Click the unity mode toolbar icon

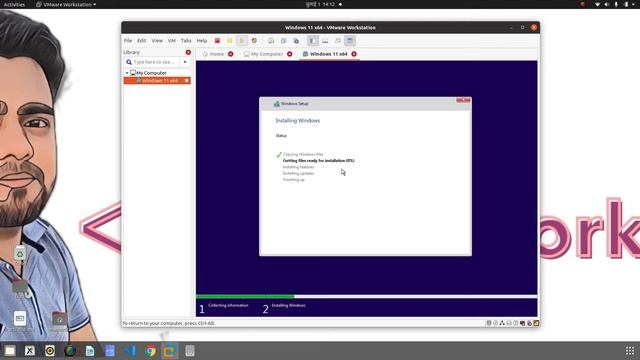[338, 41]
